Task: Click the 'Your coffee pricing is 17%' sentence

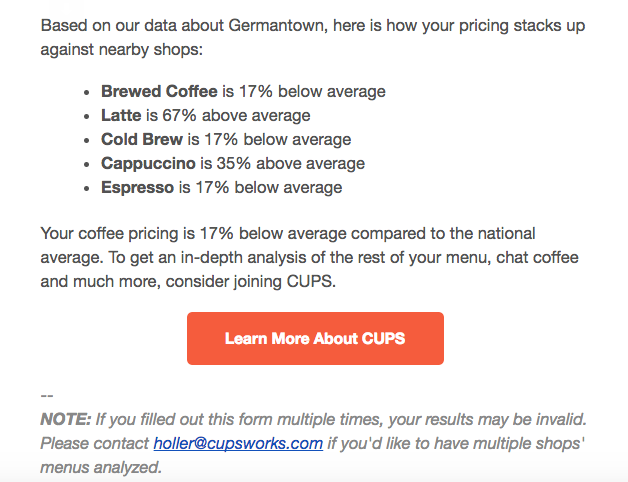Action: [137, 233]
